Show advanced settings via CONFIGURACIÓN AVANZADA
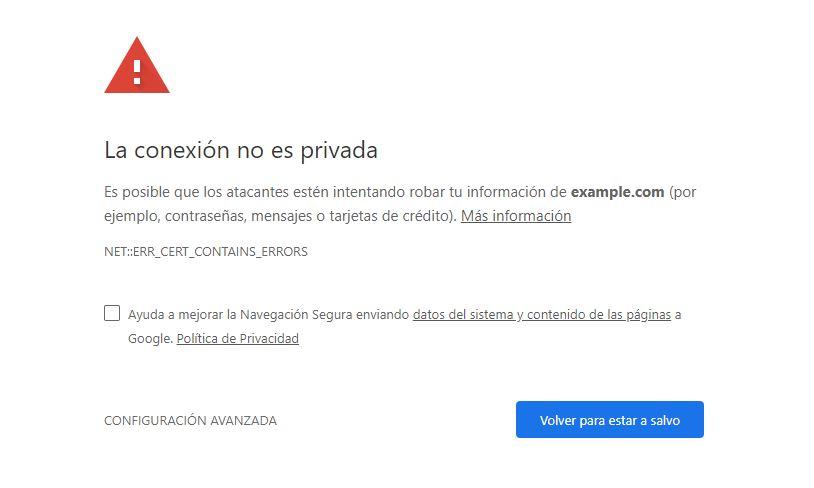Viewport: 814px width, 488px height. (x=191, y=421)
